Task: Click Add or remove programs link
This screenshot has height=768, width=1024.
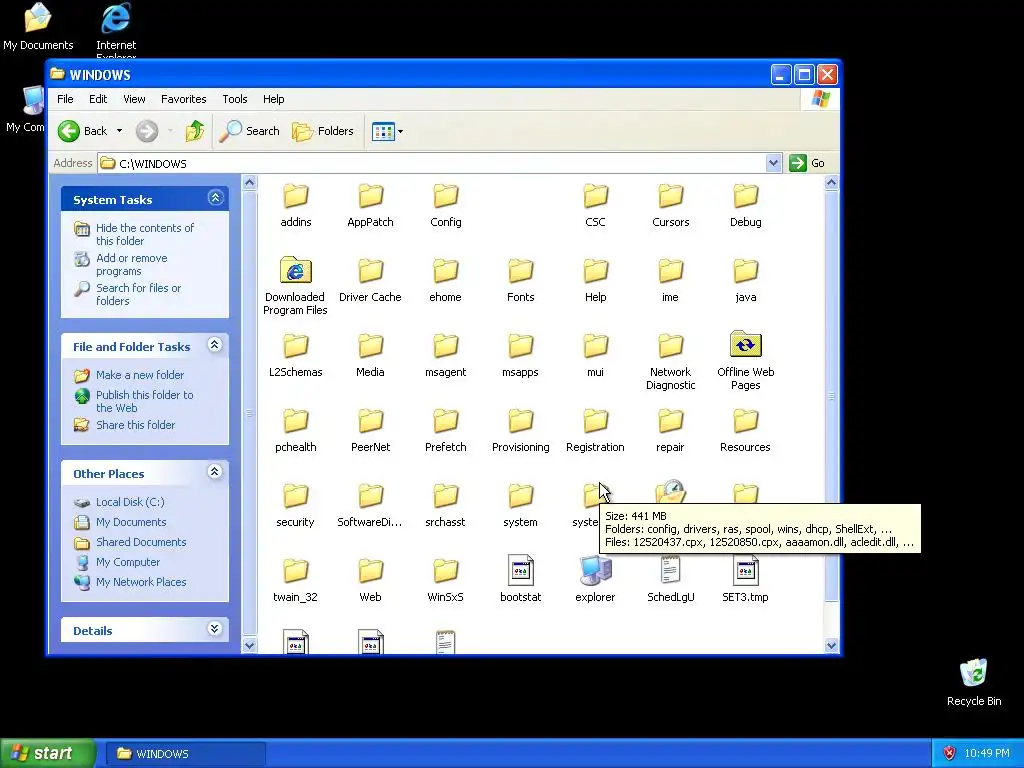Action: click(x=132, y=264)
